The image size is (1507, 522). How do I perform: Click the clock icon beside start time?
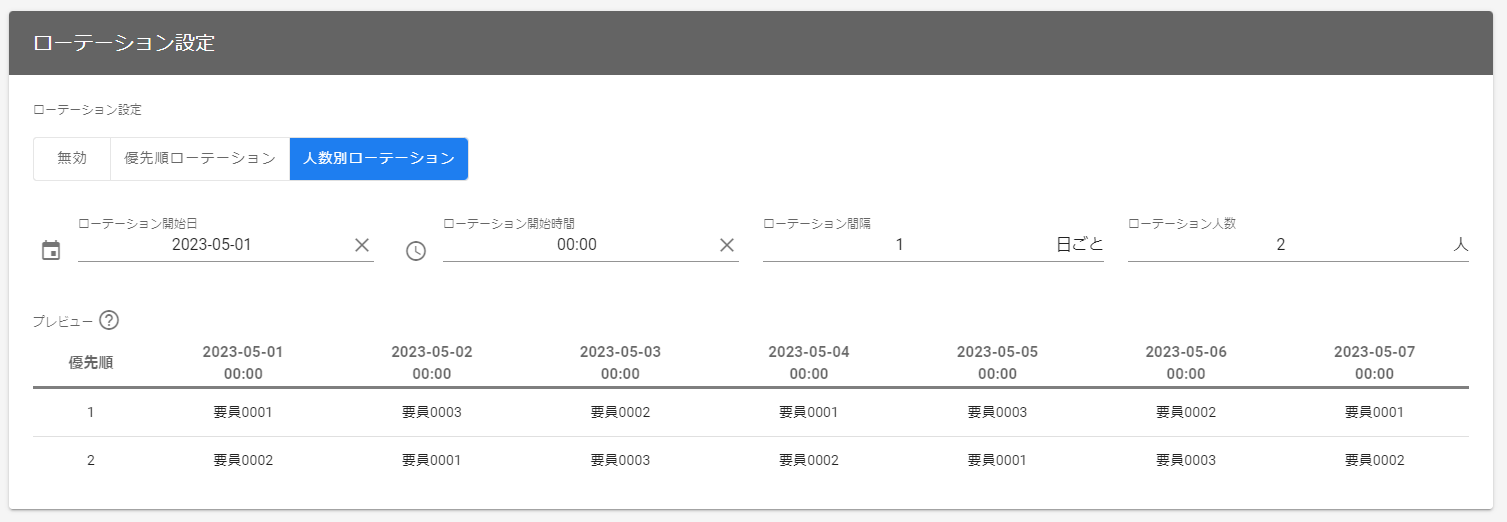[x=416, y=251]
